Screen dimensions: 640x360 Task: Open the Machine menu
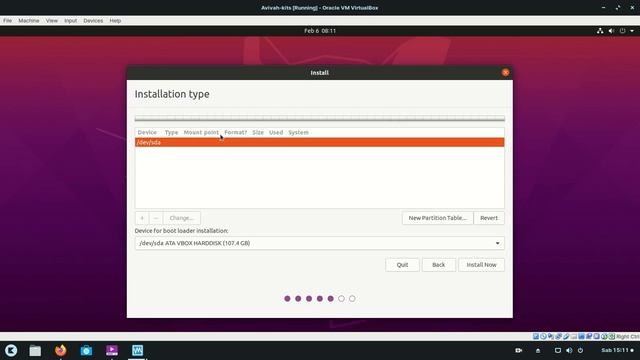point(29,20)
